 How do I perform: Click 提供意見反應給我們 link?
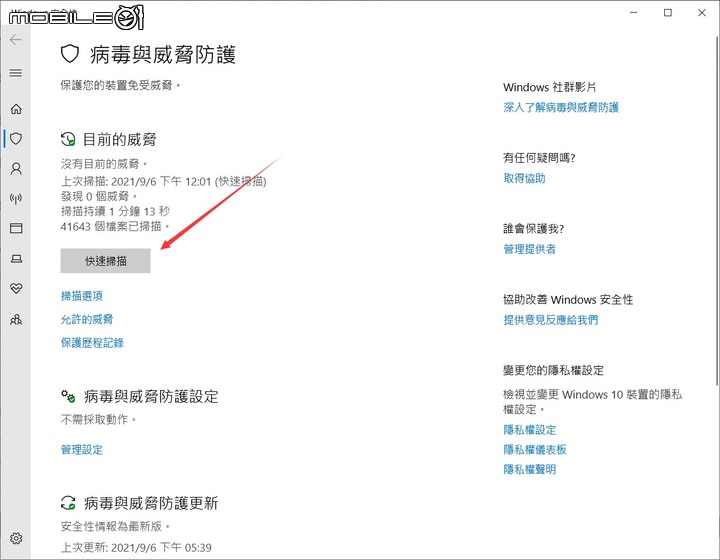(x=551, y=320)
